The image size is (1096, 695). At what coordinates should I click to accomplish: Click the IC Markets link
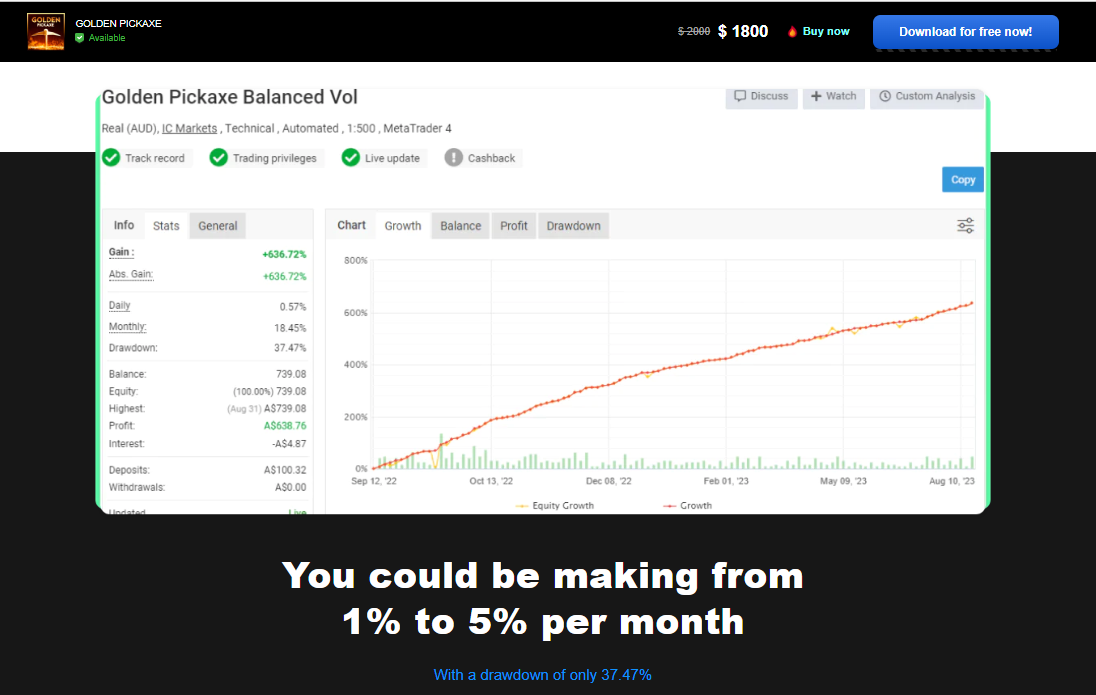[189, 129]
